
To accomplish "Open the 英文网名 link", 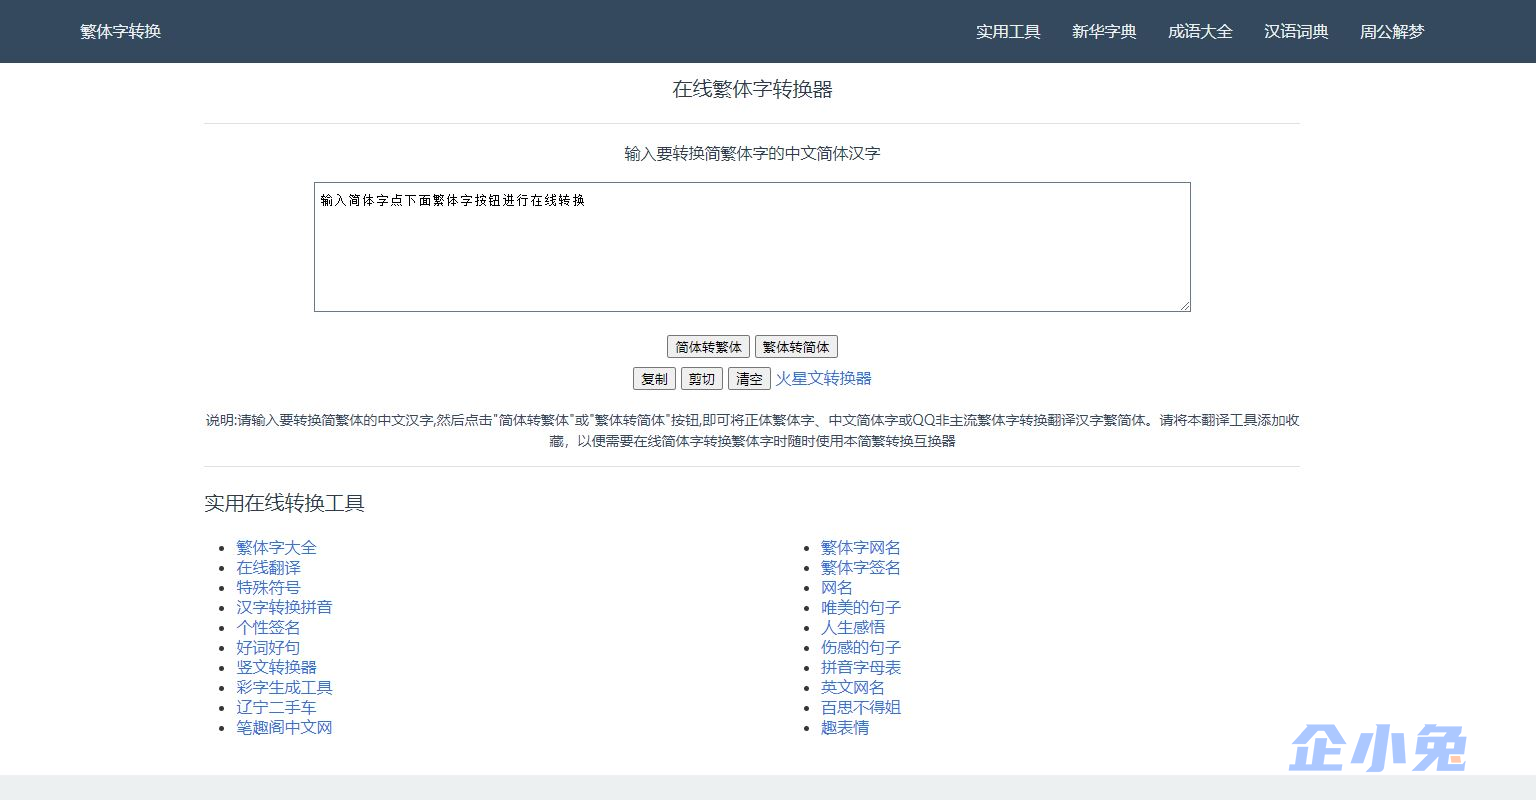I will [x=853, y=687].
